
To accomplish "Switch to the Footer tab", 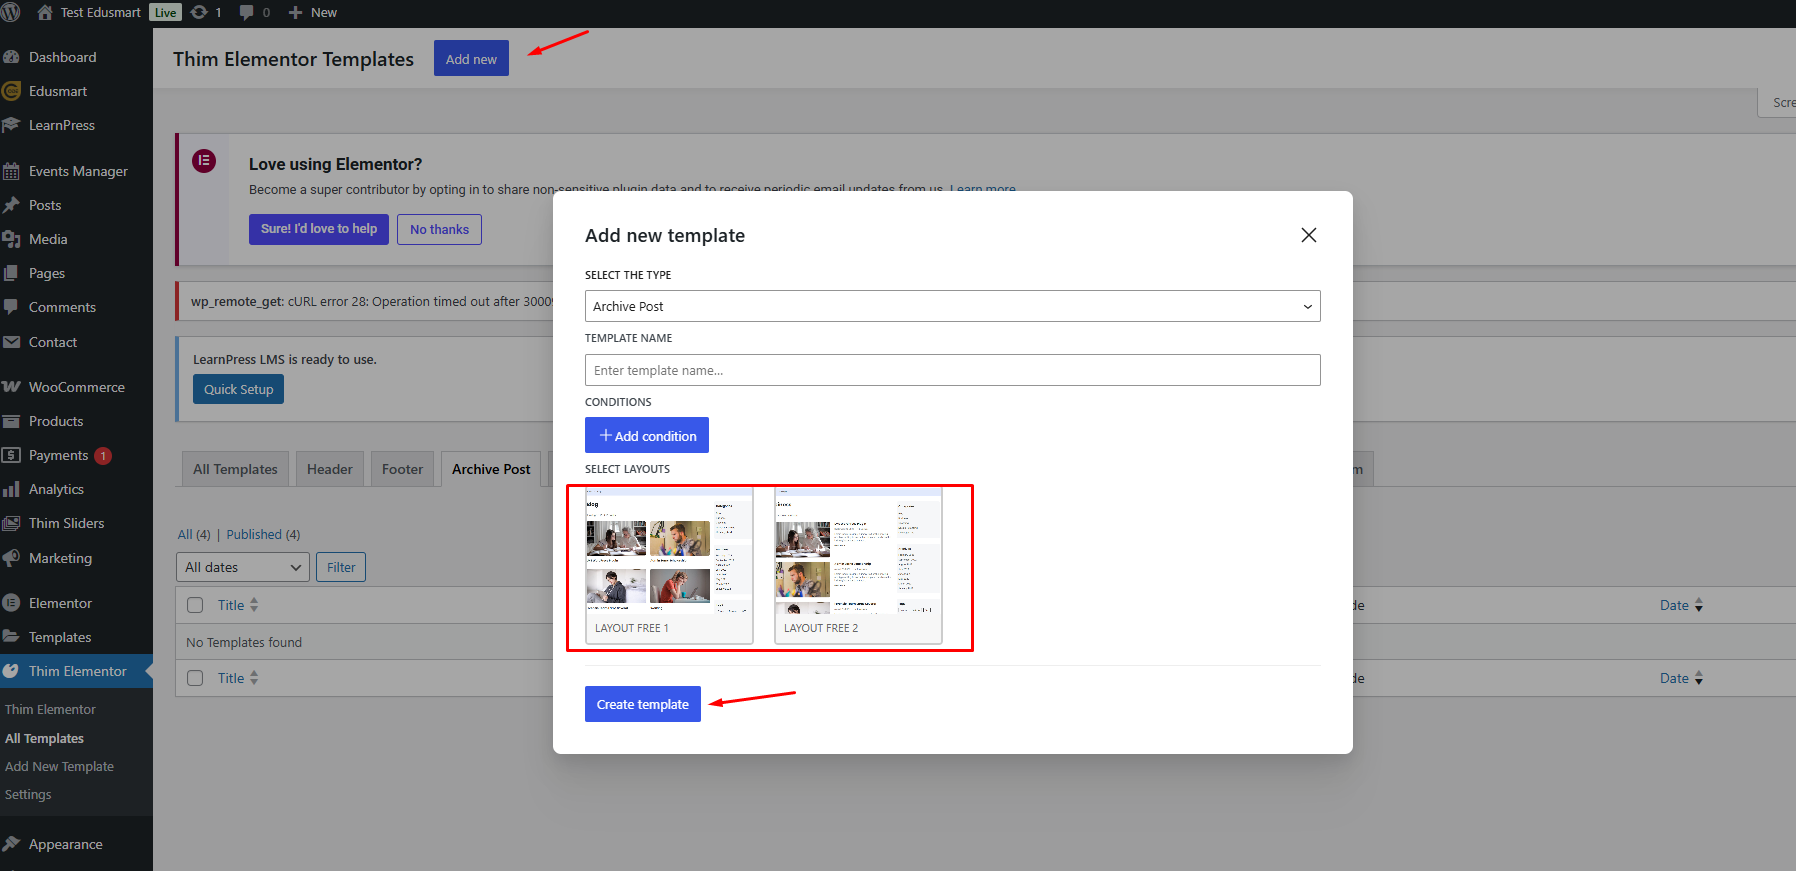I will point(402,469).
